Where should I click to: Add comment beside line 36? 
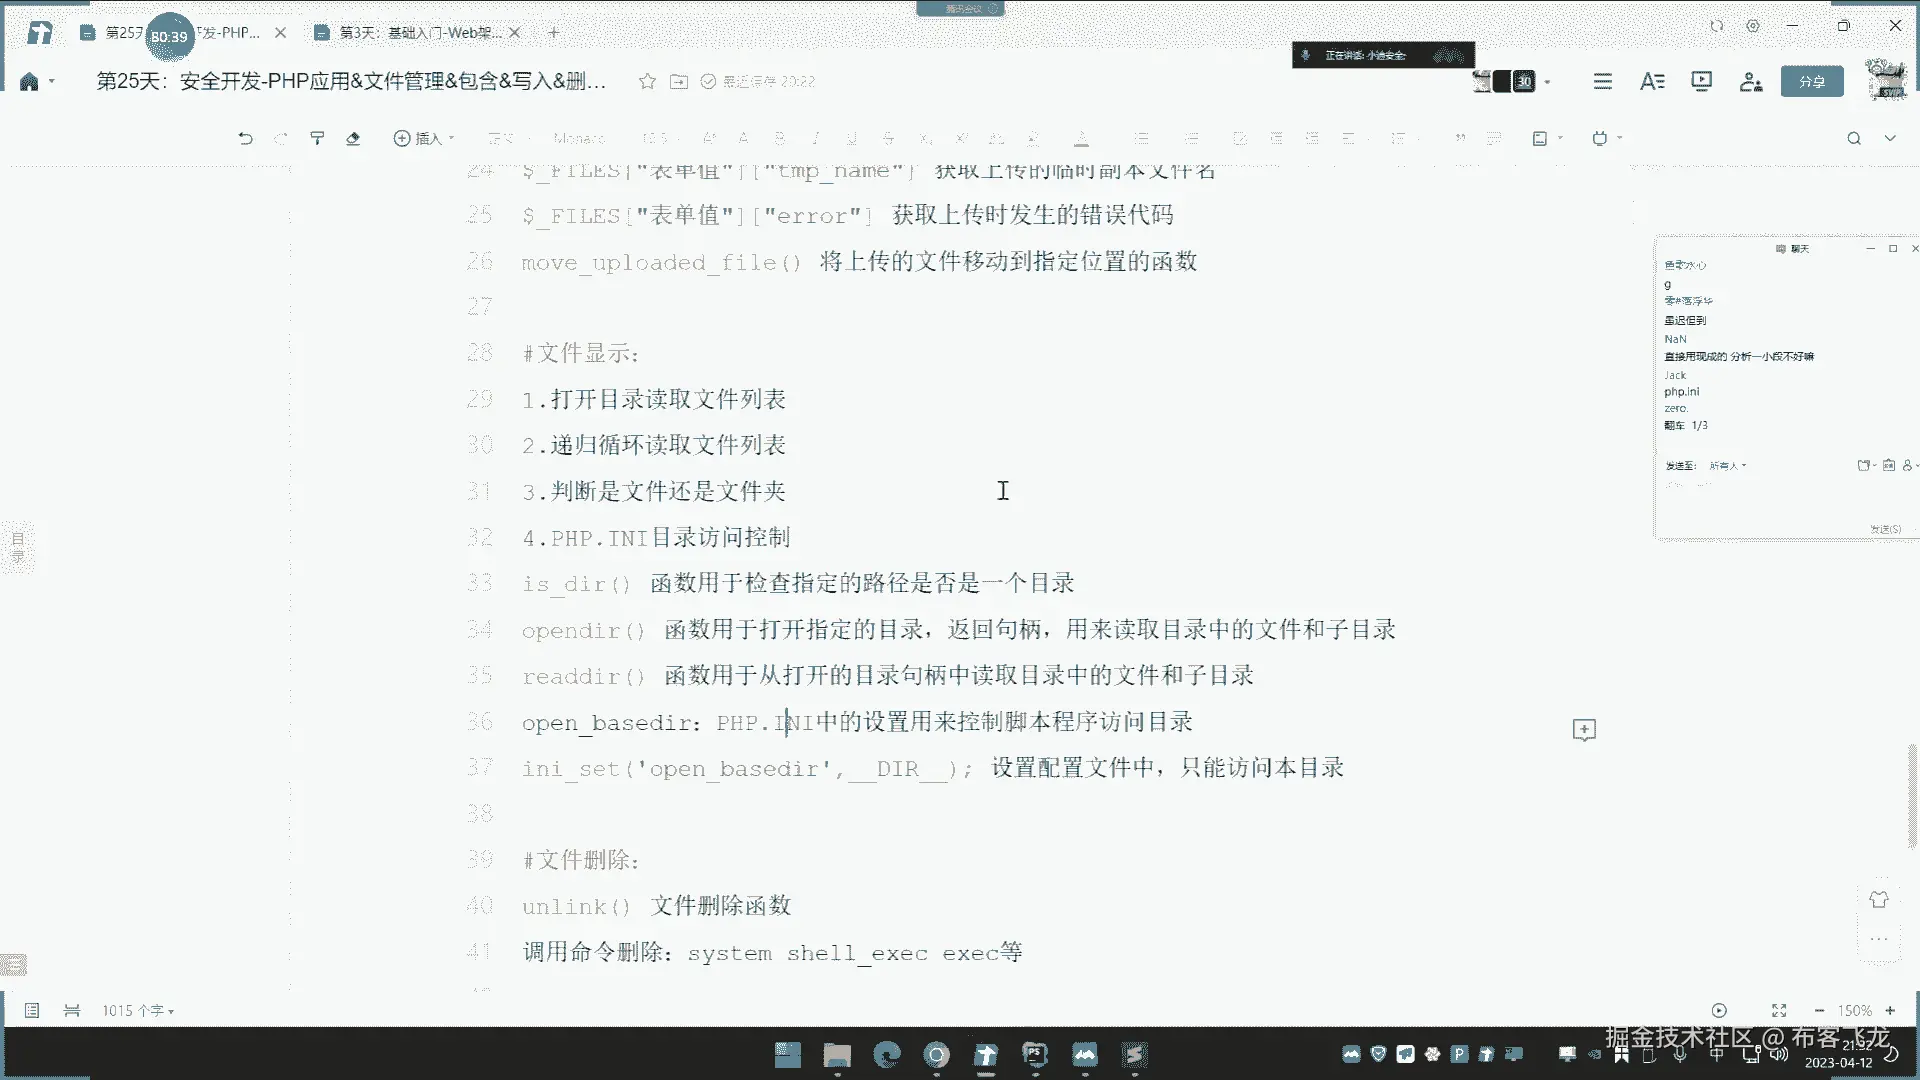tap(1584, 730)
